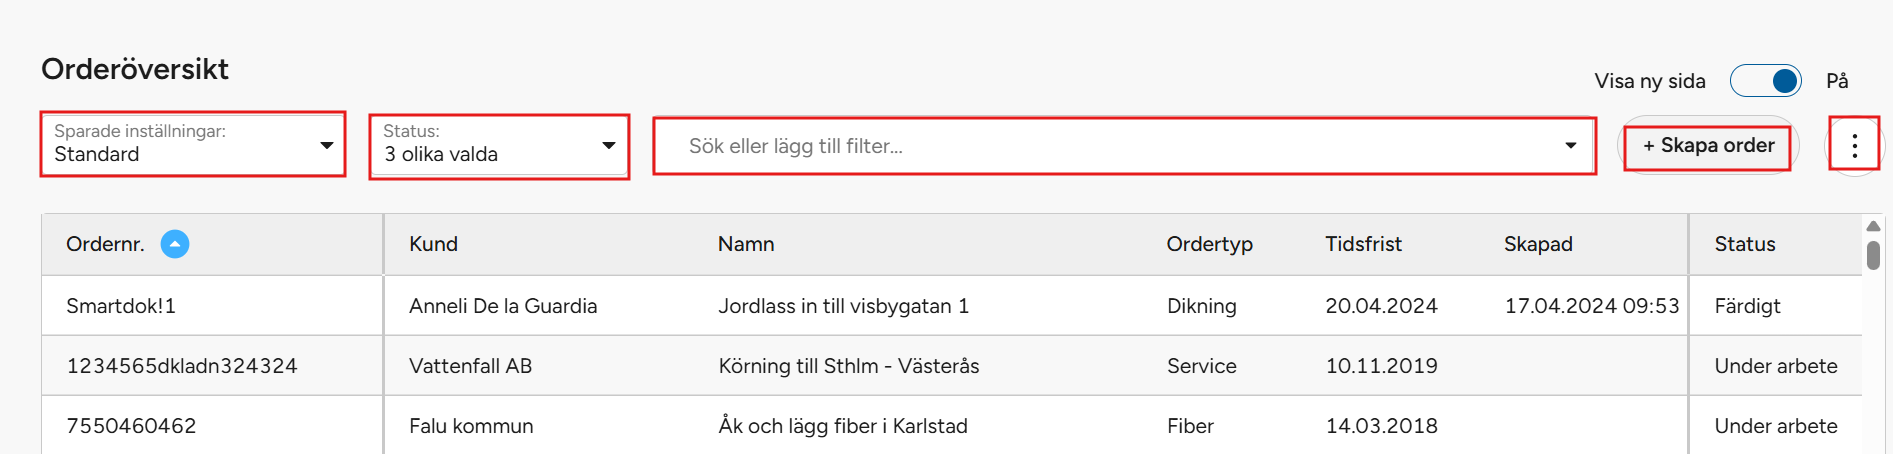Sort by the Ordertyp column header

pos(1209,244)
